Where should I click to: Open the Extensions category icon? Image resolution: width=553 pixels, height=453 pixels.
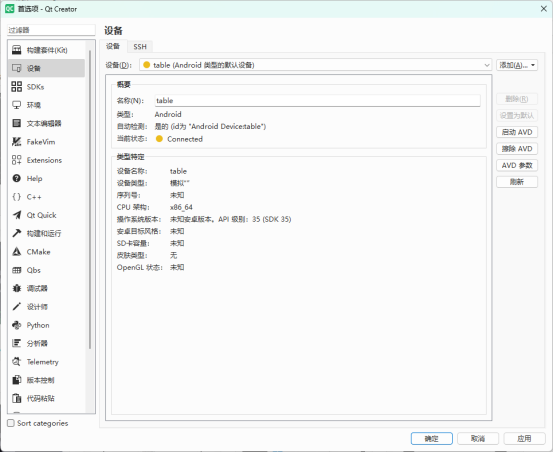[17, 160]
